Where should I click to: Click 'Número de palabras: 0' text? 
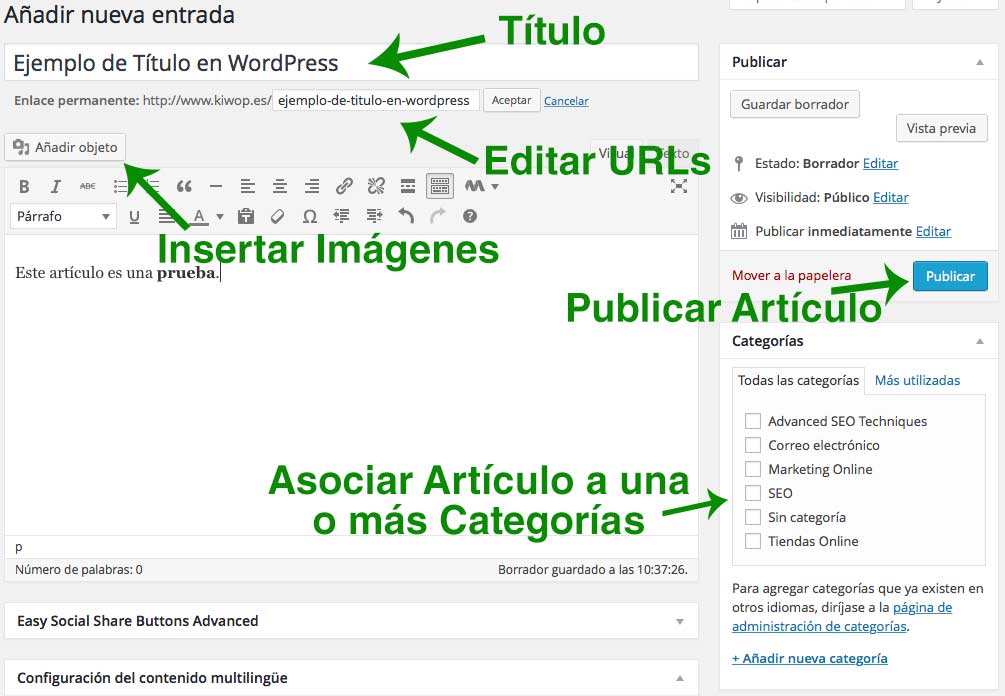point(79,570)
